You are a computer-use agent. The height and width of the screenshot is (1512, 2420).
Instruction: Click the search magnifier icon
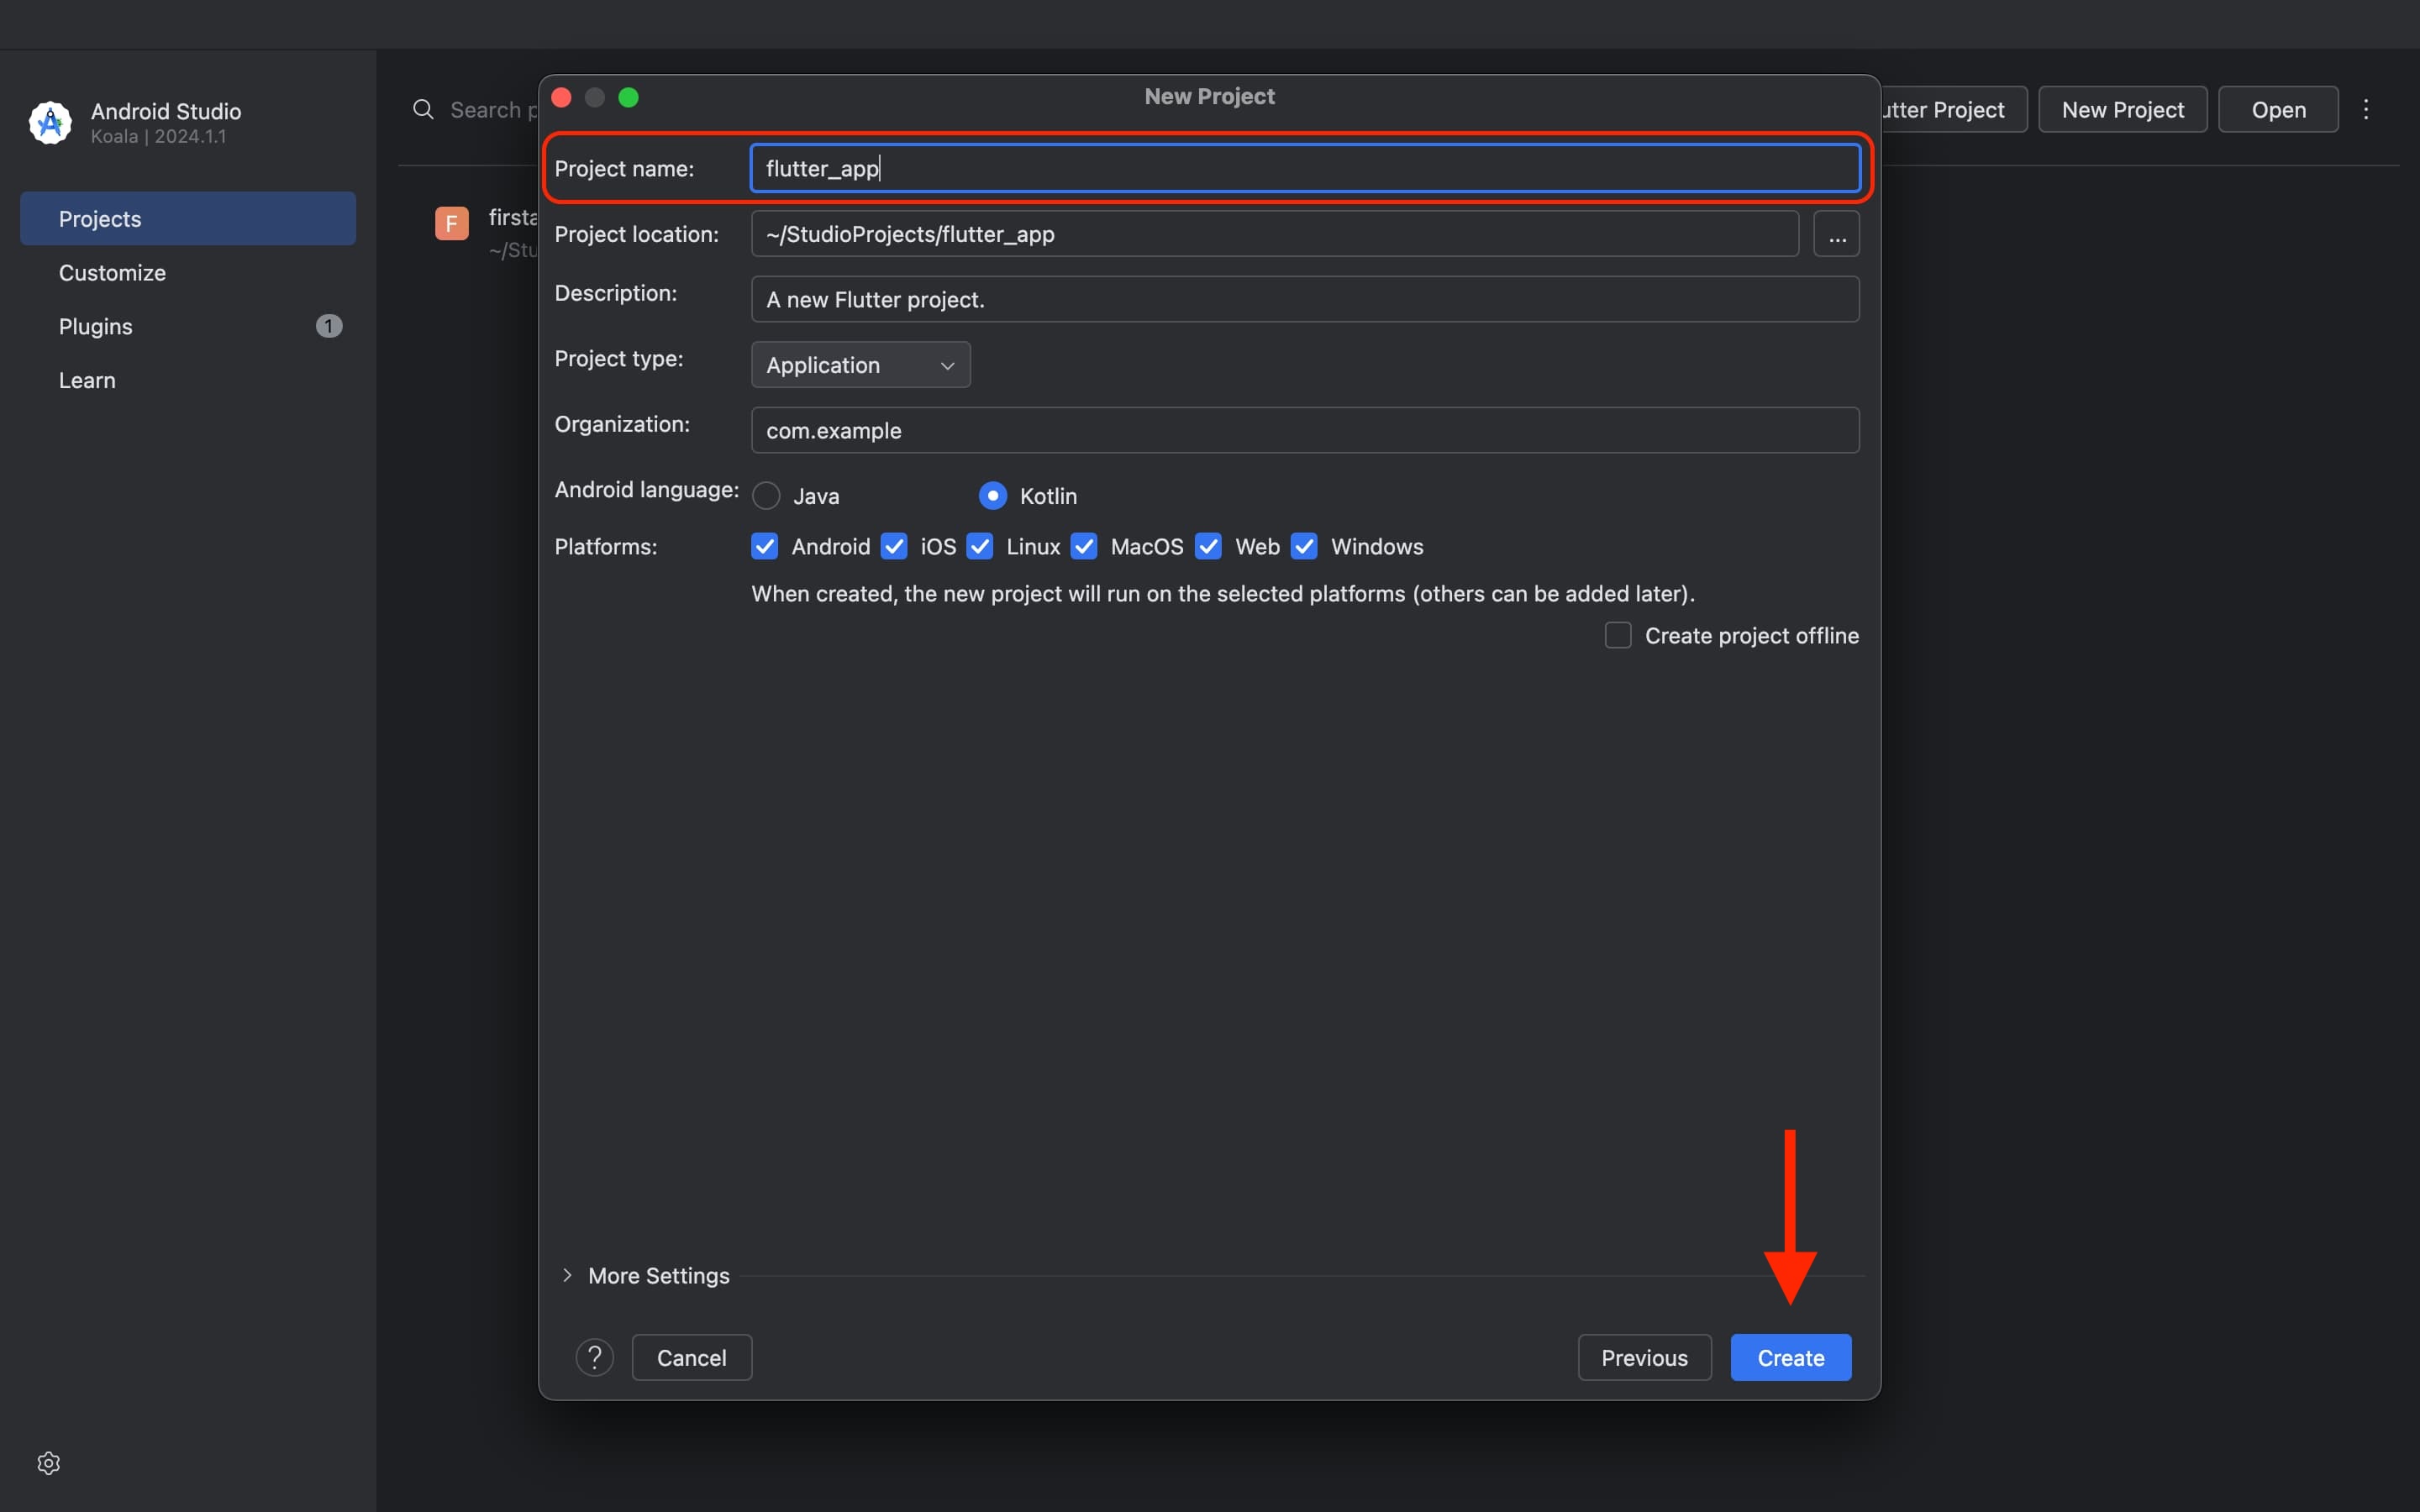[423, 110]
